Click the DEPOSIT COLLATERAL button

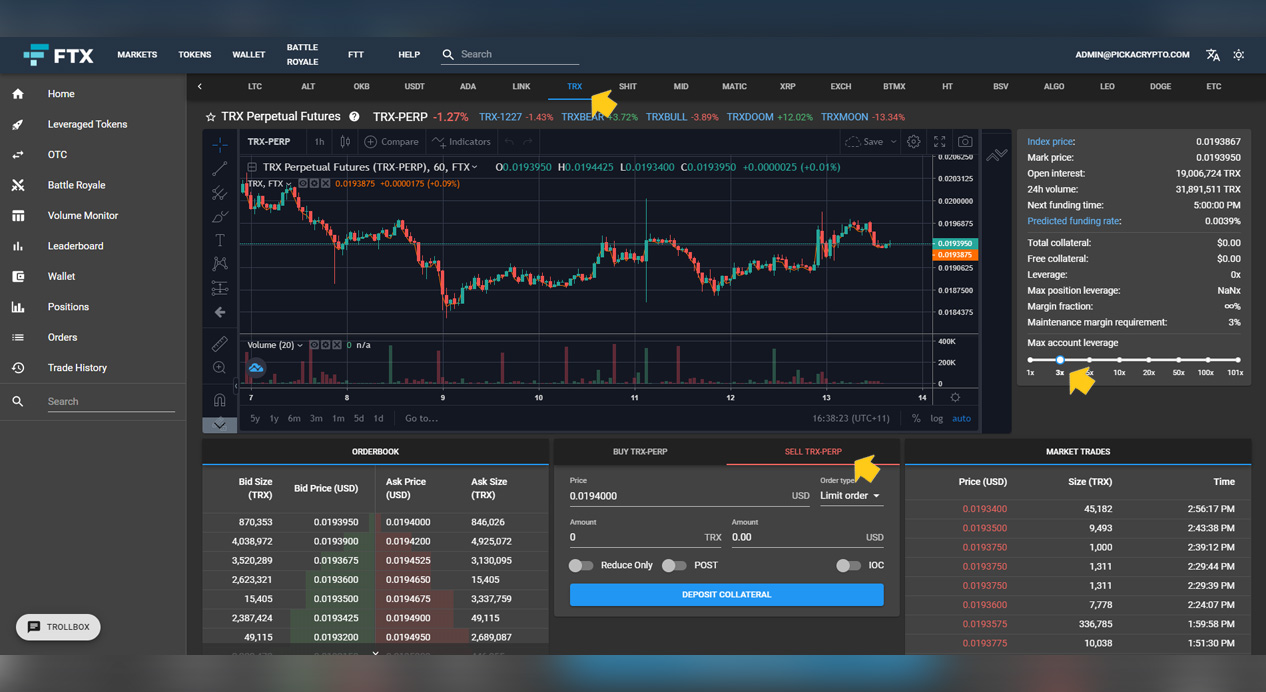726,594
